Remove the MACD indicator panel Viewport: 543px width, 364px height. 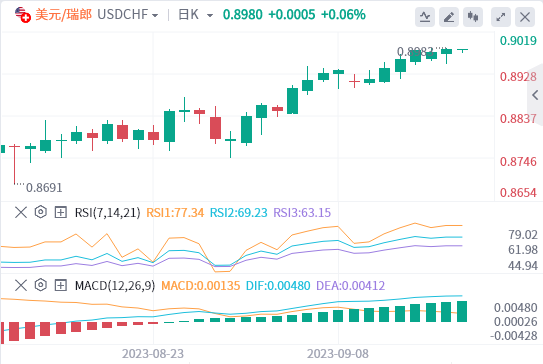point(21,285)
